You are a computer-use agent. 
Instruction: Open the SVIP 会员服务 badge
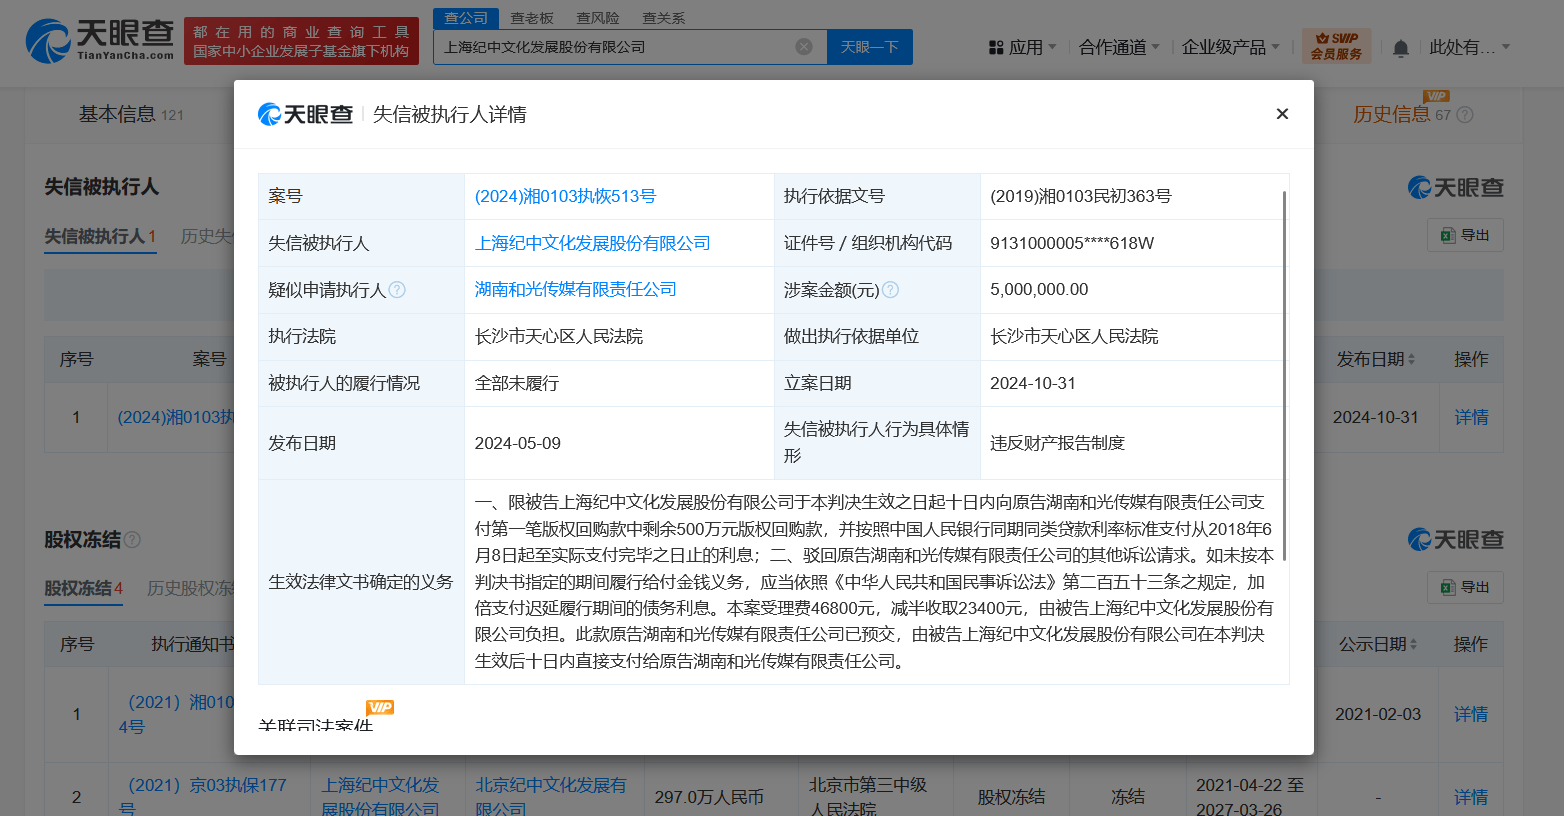(1337, 46)
